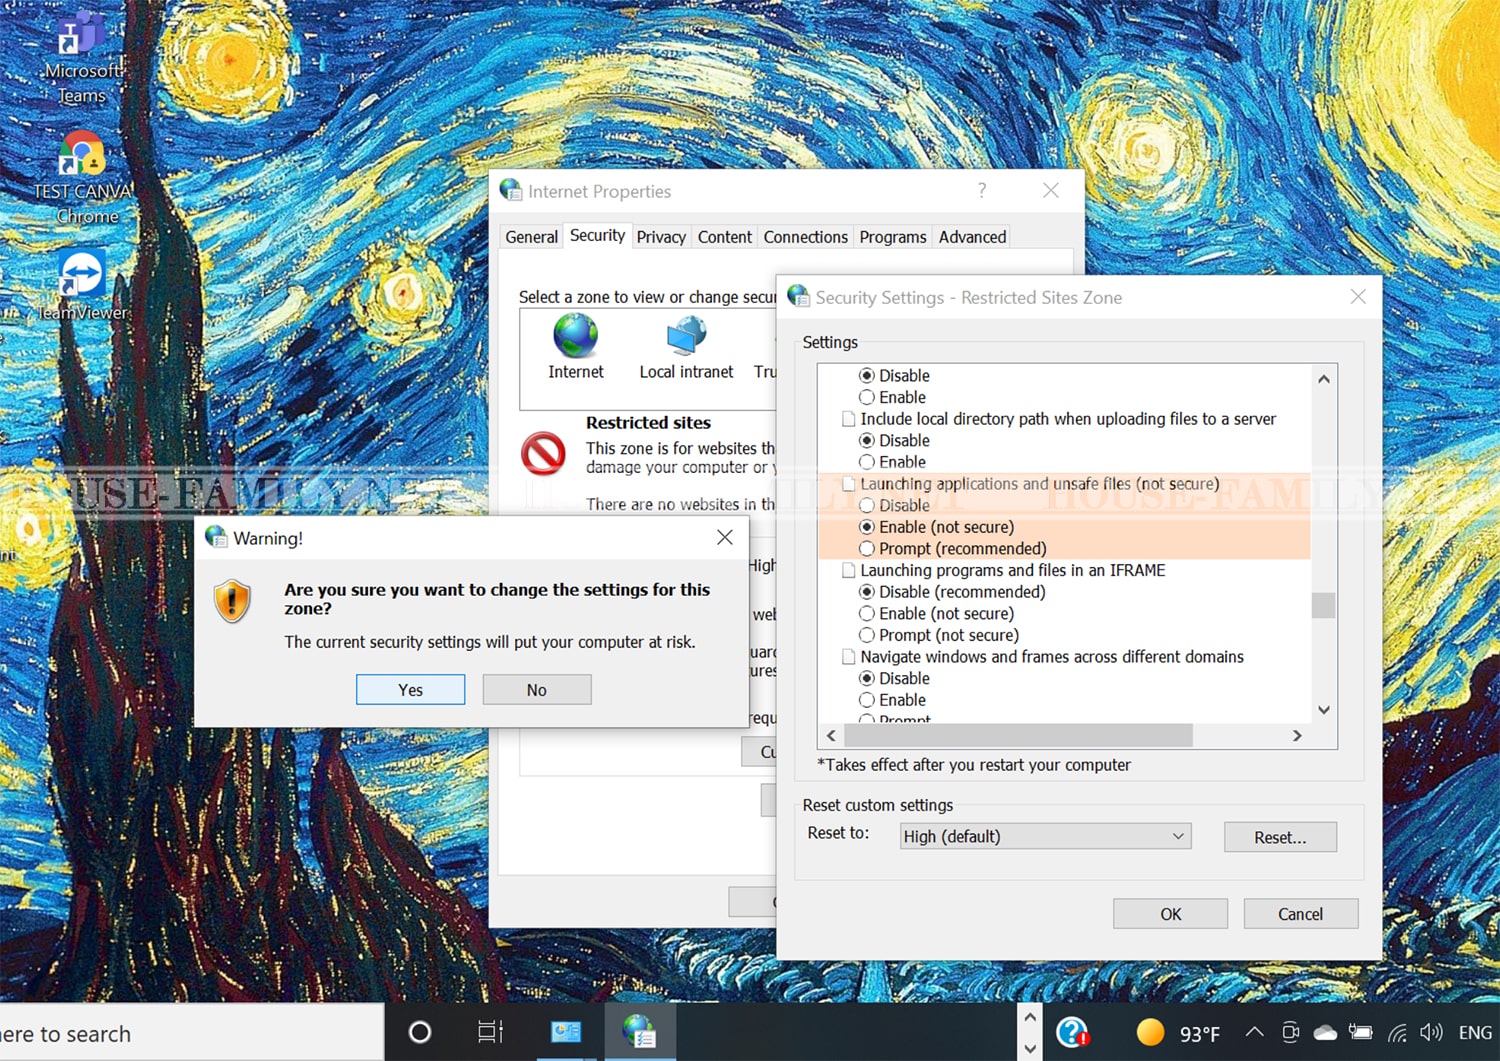Open the weather widget showing 93°F
The height and width of the screenshot is (1061, 1500).
pos(1178,1033)
